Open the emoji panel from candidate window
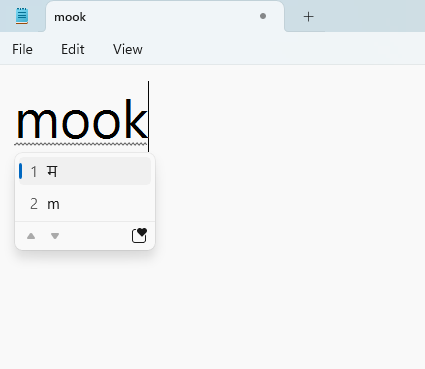The height and width of the screenshot is (369, 425). 139,235
